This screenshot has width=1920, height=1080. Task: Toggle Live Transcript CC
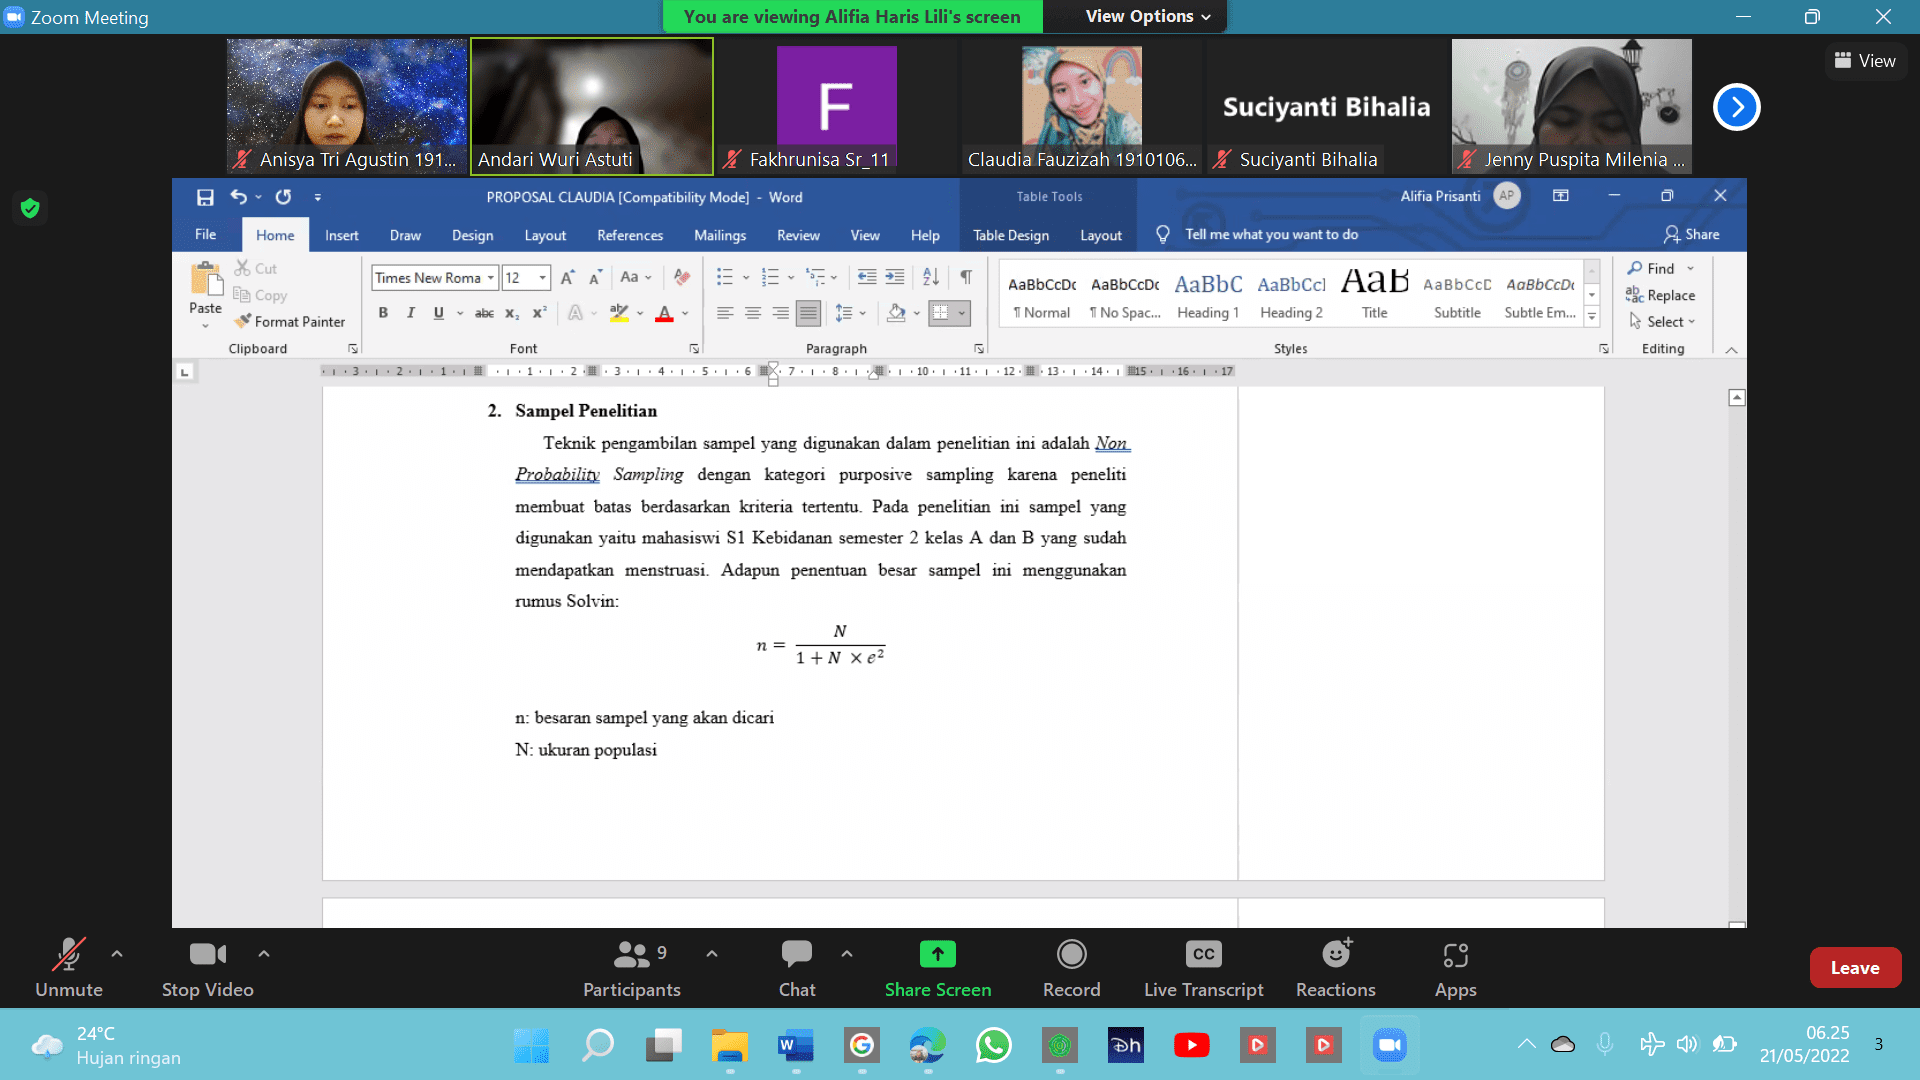(1204, 968)
